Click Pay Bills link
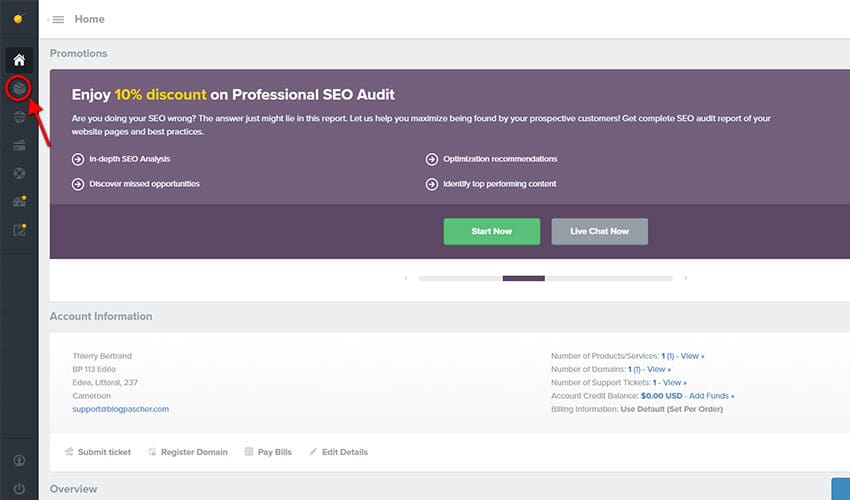Screen dimensions: 850x500 coord(275,452)
